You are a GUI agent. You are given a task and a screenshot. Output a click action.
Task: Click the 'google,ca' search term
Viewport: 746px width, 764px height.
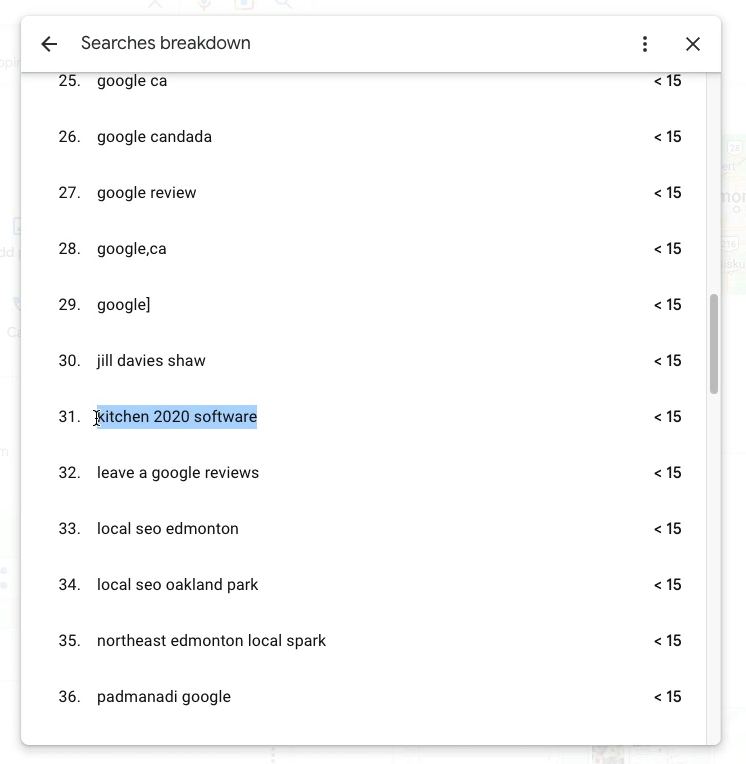tap(132, 249)
